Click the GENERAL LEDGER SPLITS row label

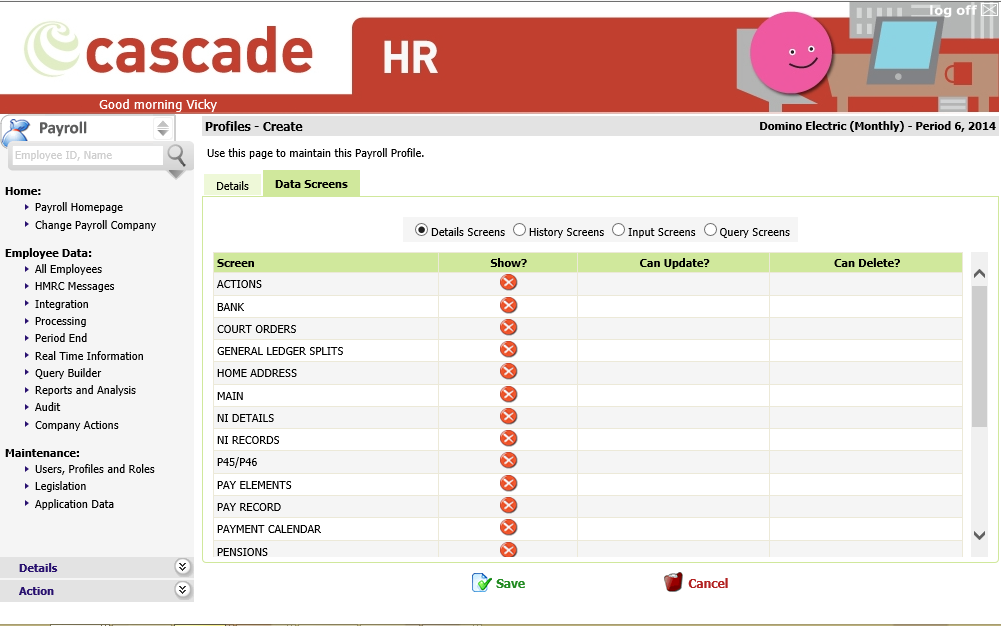coord(280,351)
